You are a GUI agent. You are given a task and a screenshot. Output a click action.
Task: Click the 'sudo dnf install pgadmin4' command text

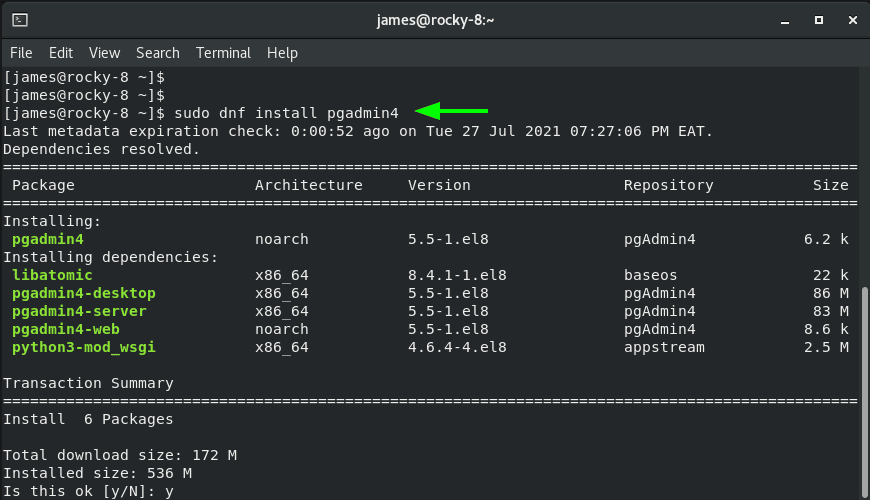click(286, 113)
